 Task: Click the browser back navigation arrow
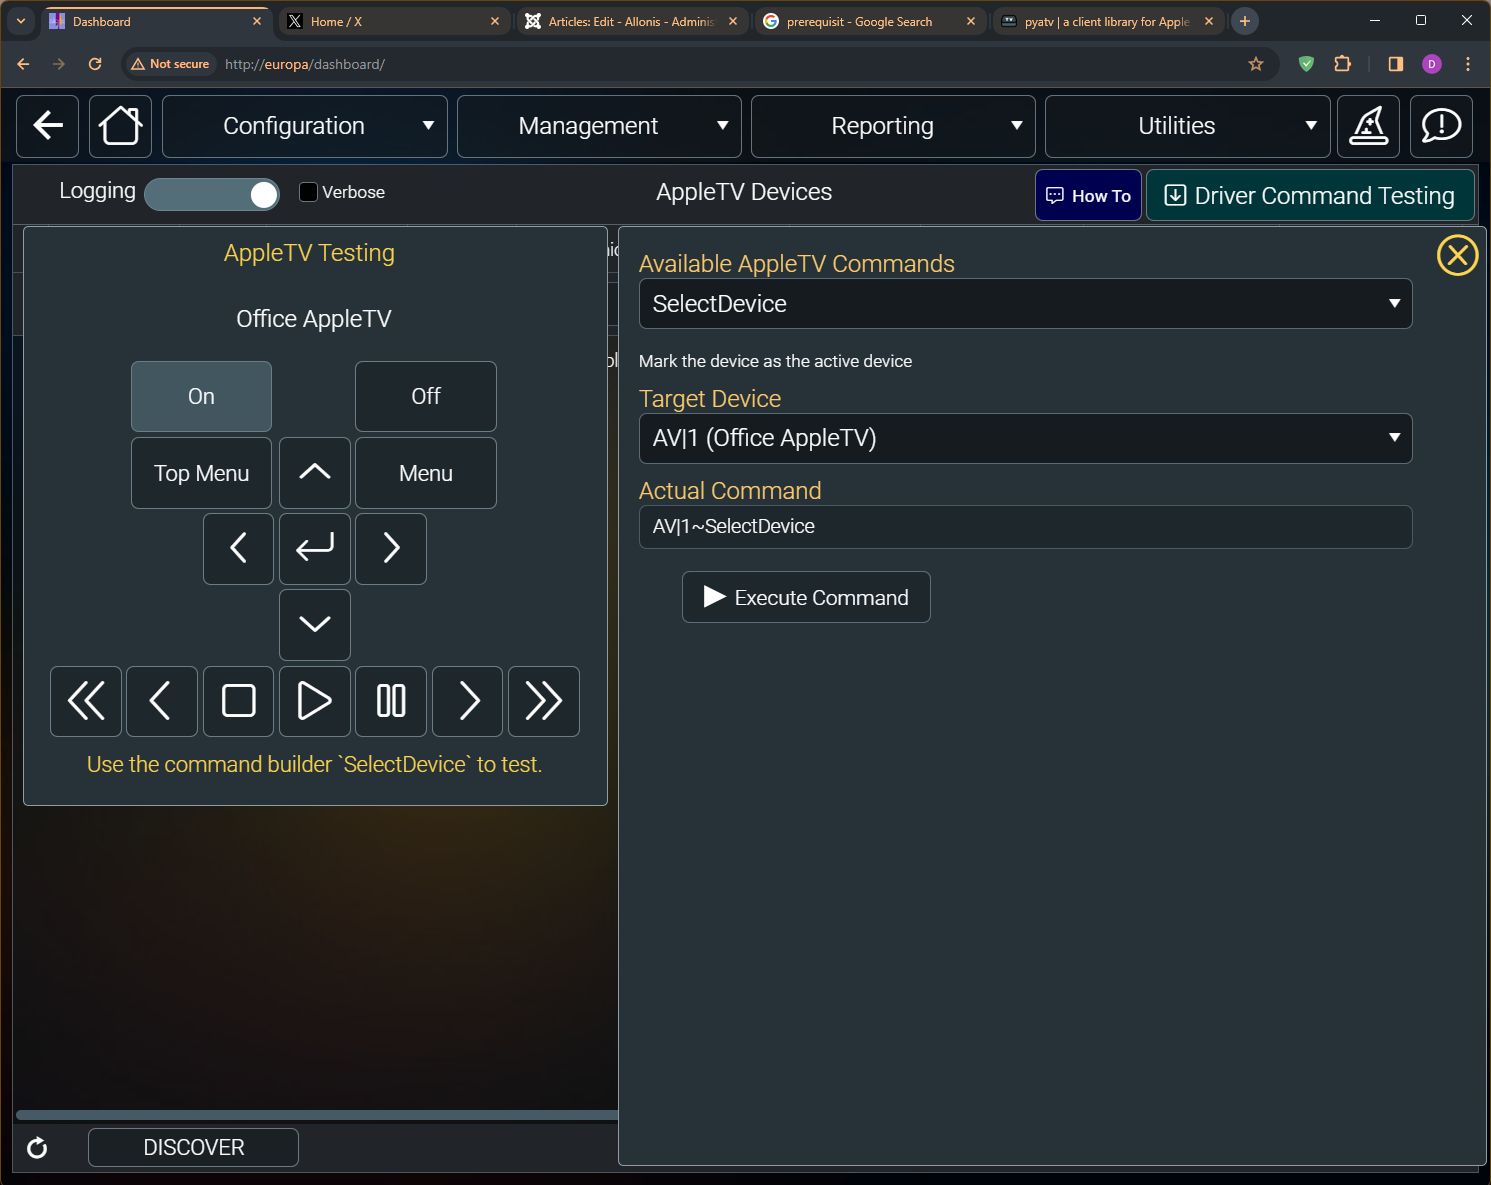pyautogui.click(x=23, y=64)
